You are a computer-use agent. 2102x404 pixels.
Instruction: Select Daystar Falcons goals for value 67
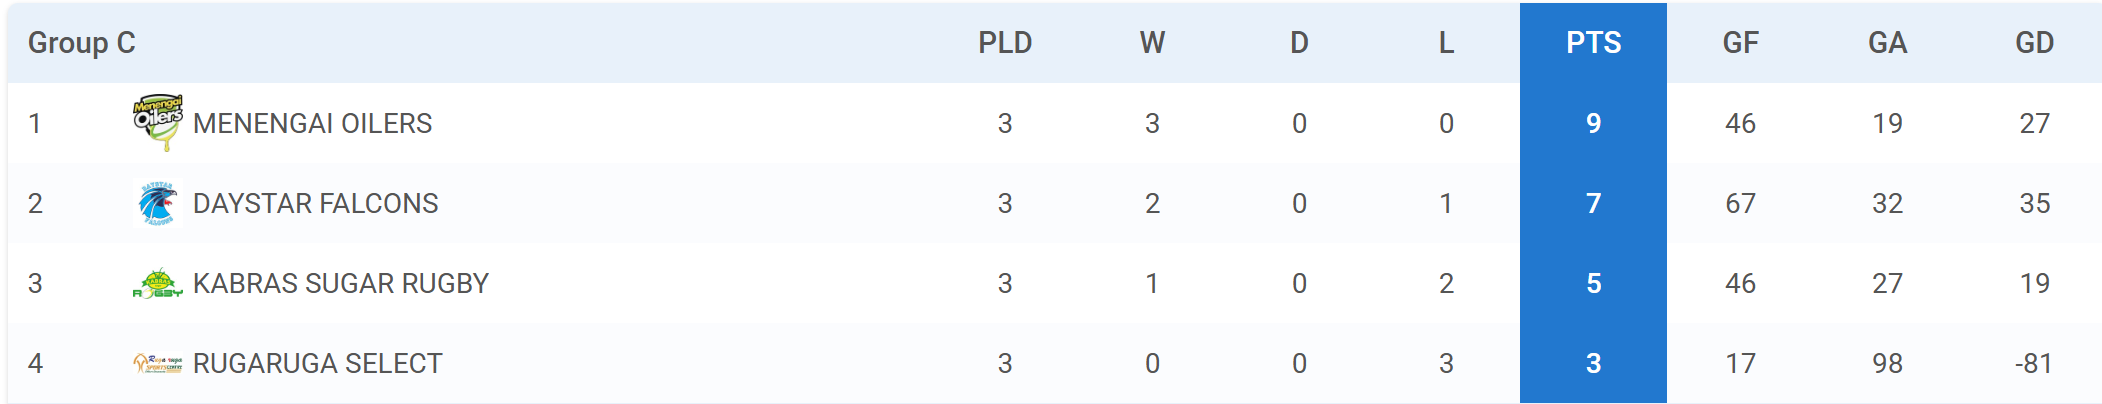(x=1740, y=203)
